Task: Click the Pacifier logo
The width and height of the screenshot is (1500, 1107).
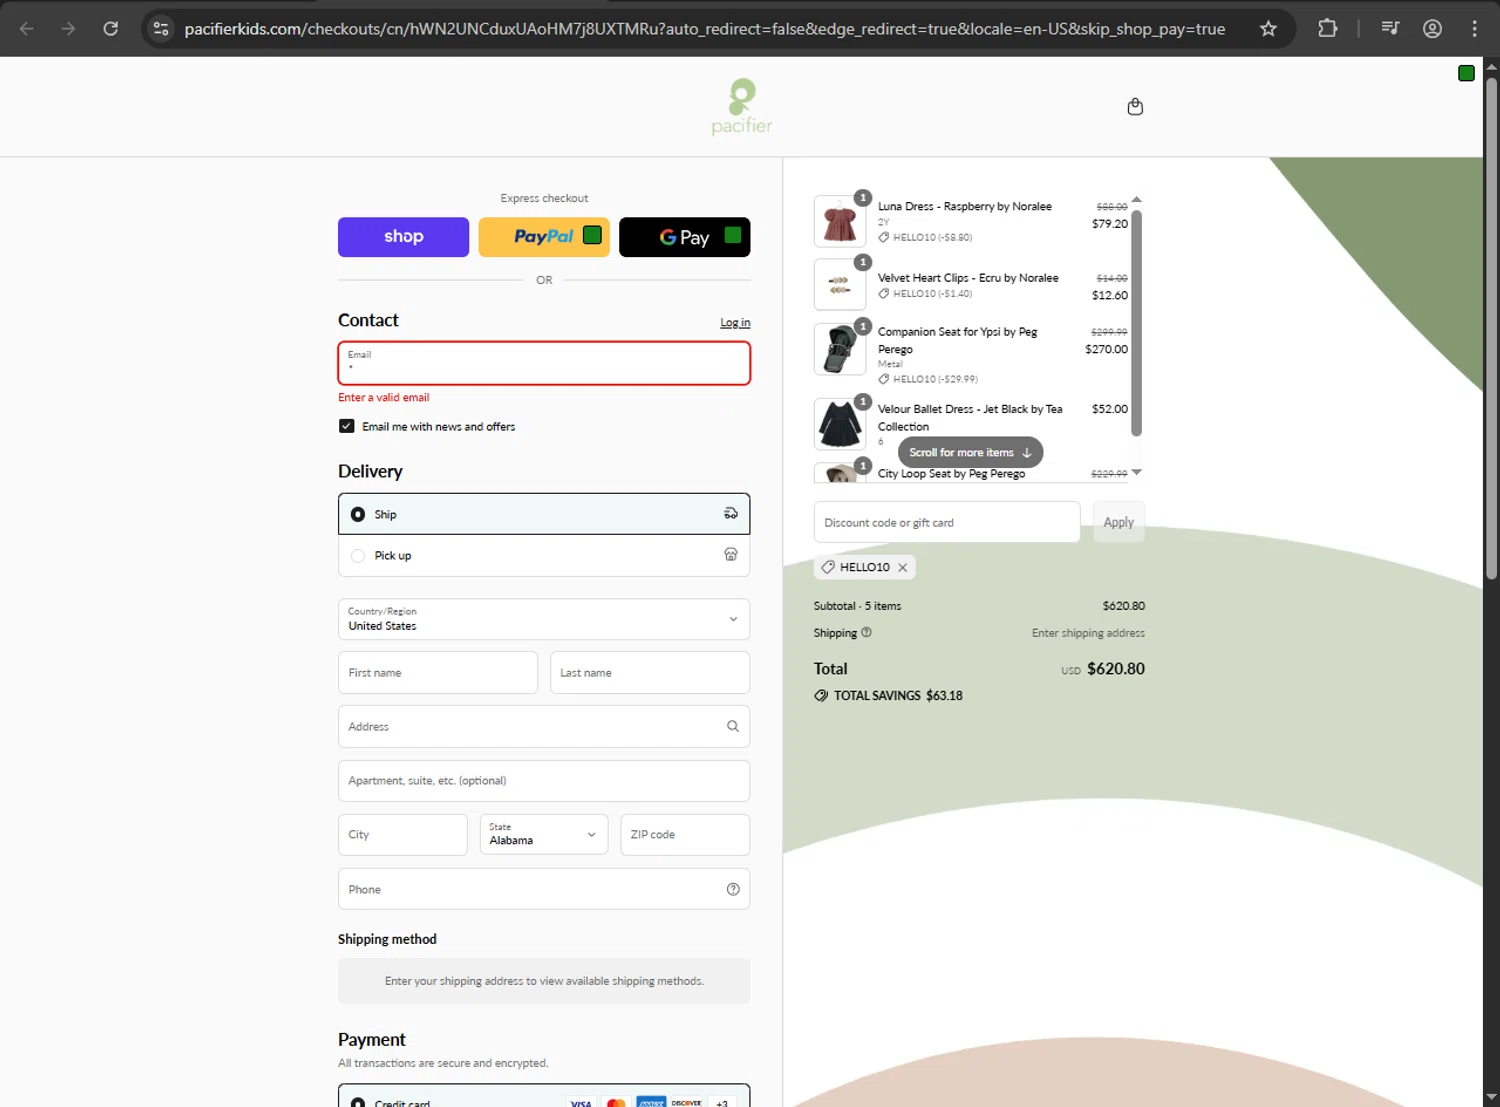Action: pos(742,106)
